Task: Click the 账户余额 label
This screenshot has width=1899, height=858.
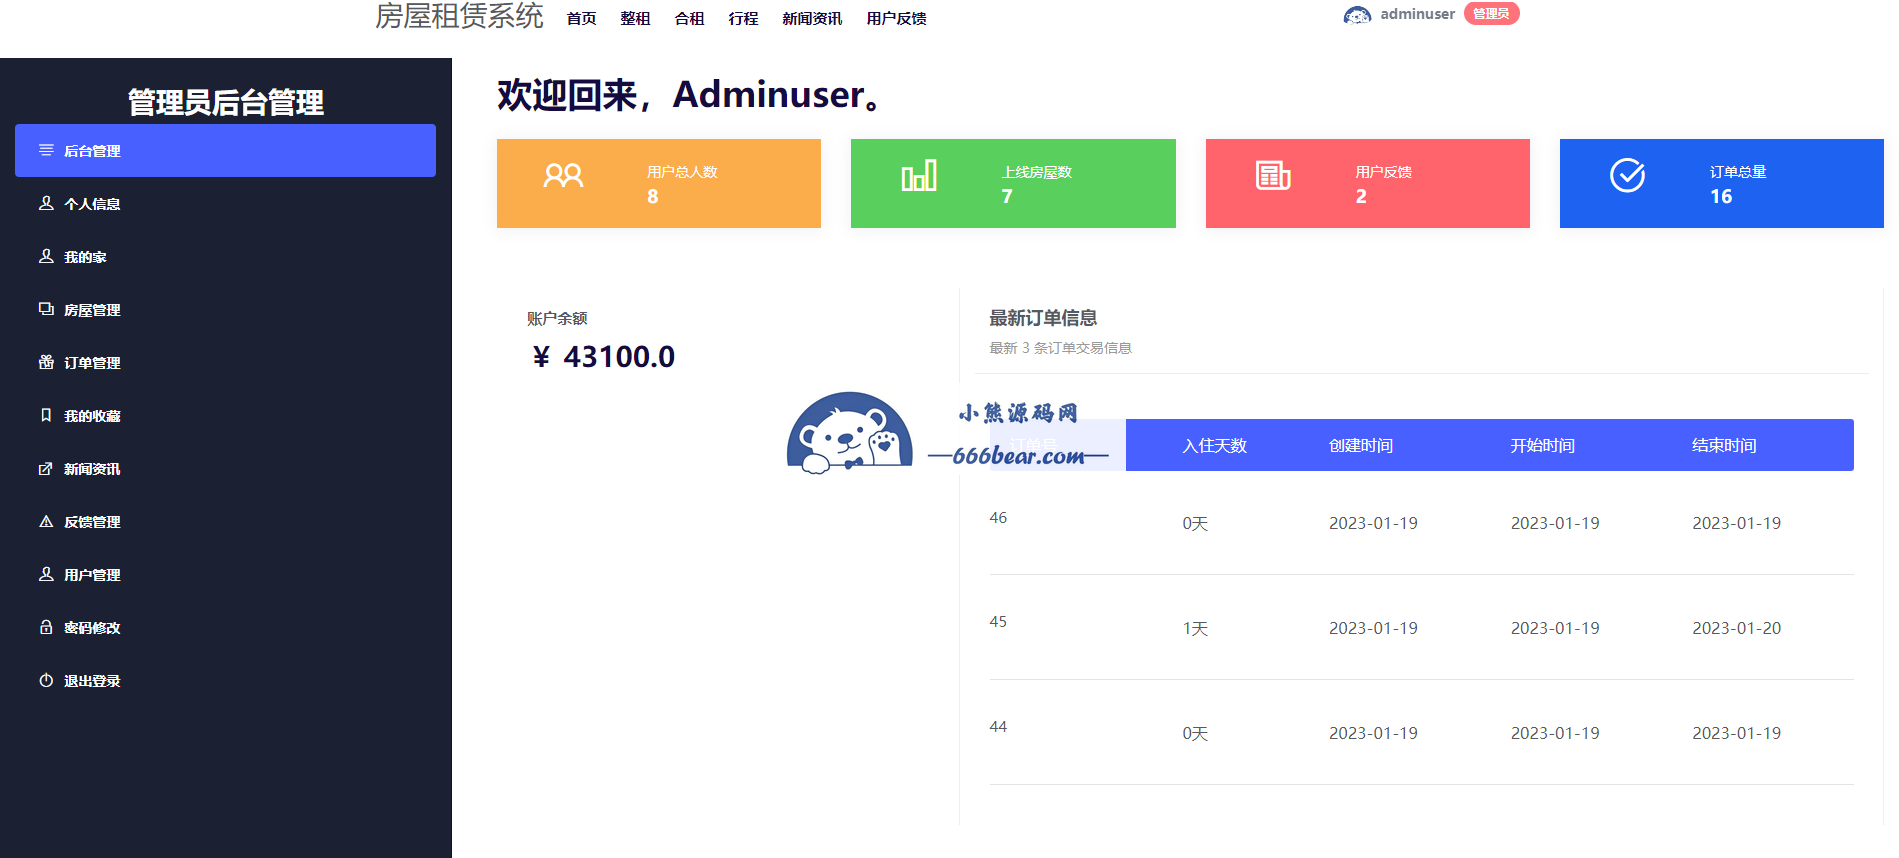Action: 557,318
